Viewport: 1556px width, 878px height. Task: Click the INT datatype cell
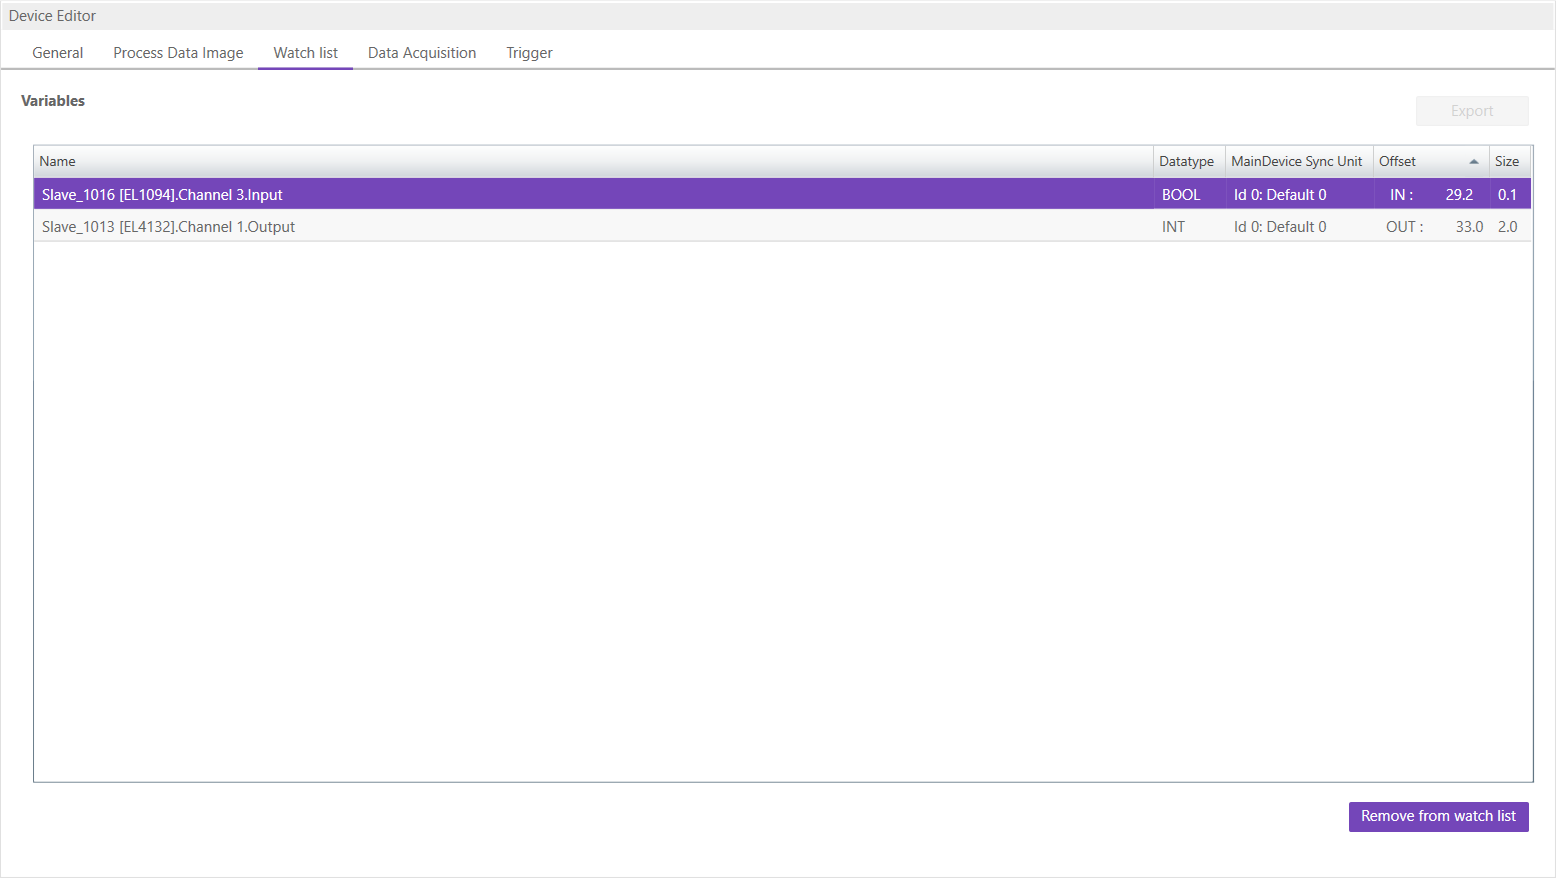(x=1172, y=226)
